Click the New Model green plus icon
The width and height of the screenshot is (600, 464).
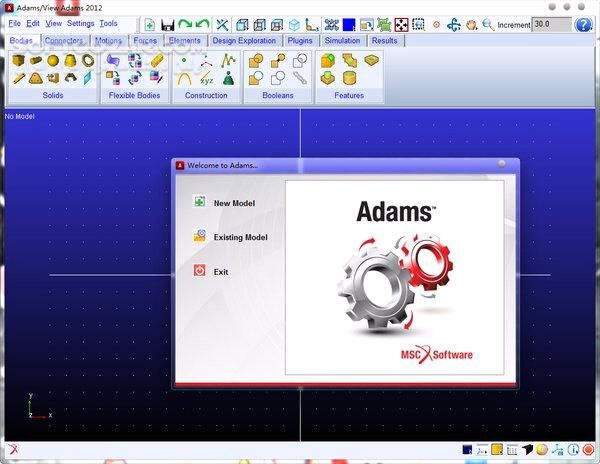[x=149, y=23]
